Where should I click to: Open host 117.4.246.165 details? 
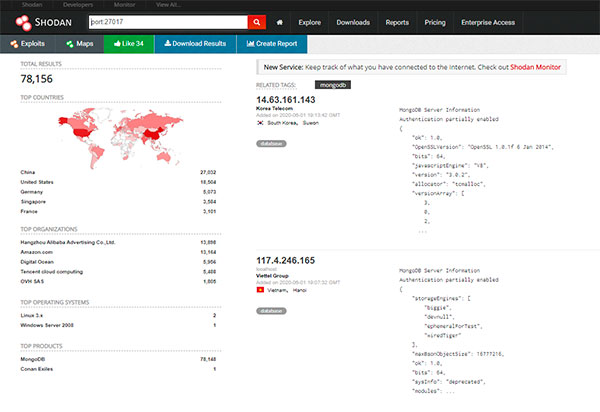coord(286,261)
